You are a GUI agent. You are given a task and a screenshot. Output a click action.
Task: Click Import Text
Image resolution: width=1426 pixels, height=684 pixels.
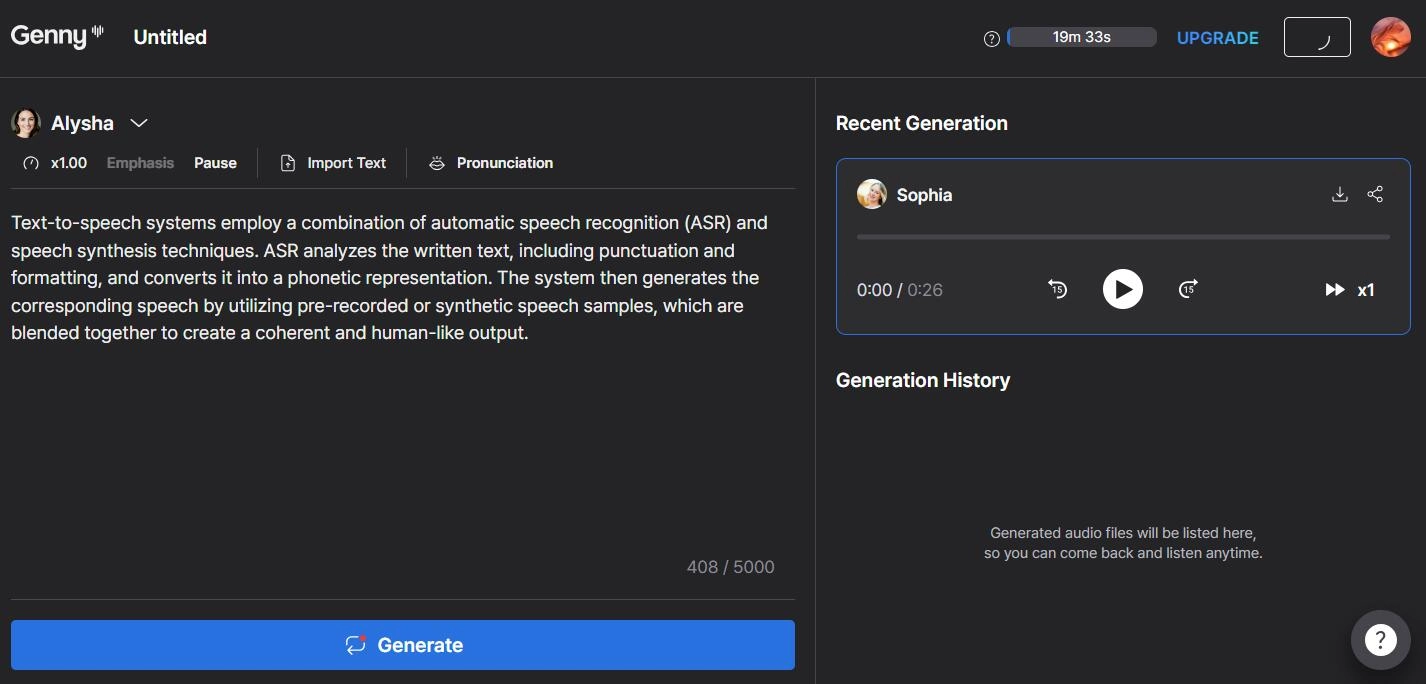[333, 163]
